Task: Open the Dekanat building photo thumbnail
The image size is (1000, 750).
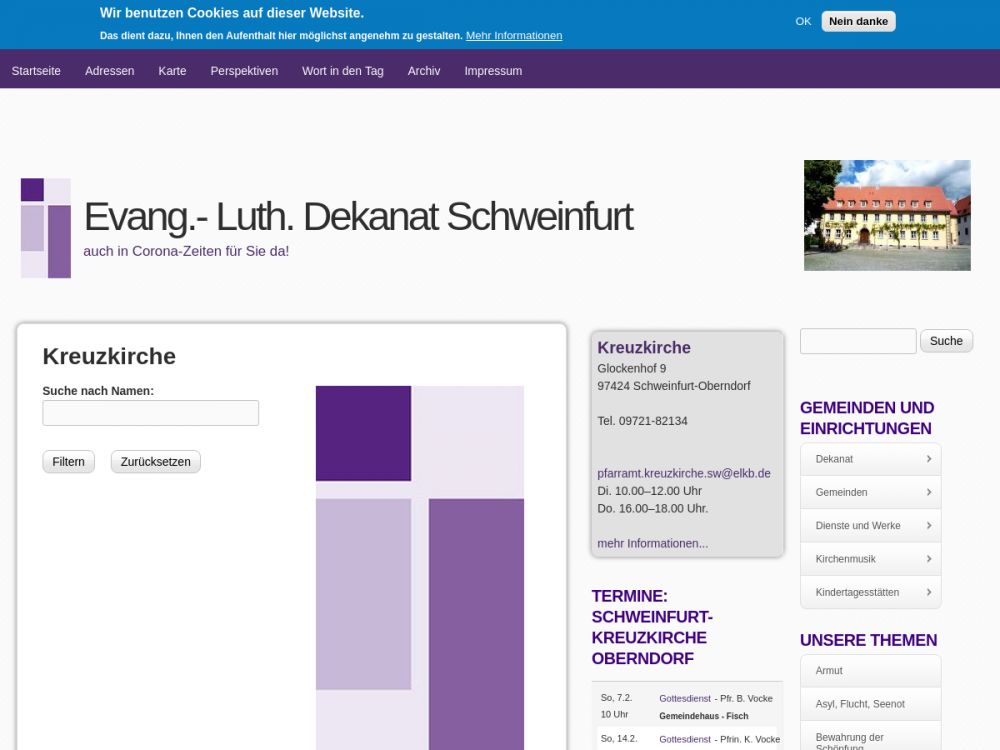Action: (x=887, y=215)
